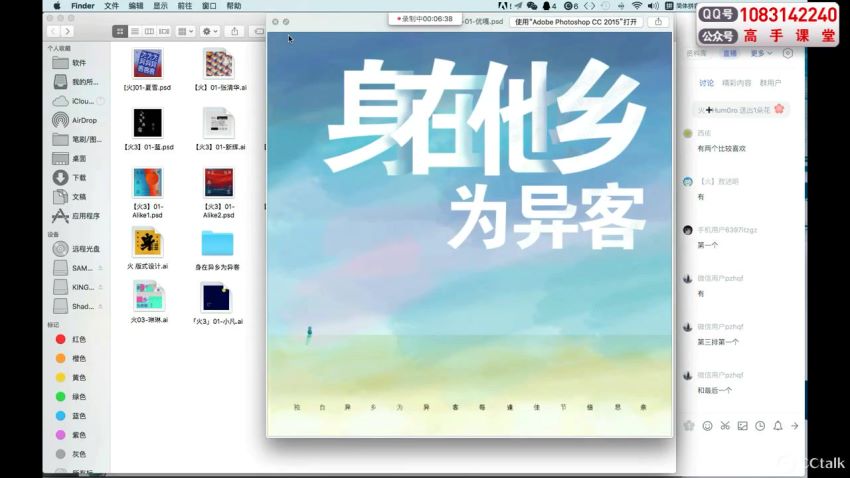Click the volume icon in the menu bar
Viewport: 850px width, 478px height.
[x=653, y=5]
